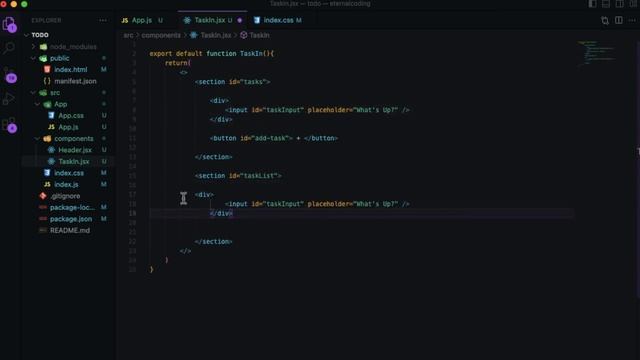Toggle primary sidebar layout icon in title bar
The image size is (640, 360).
[x=592, y=4]
